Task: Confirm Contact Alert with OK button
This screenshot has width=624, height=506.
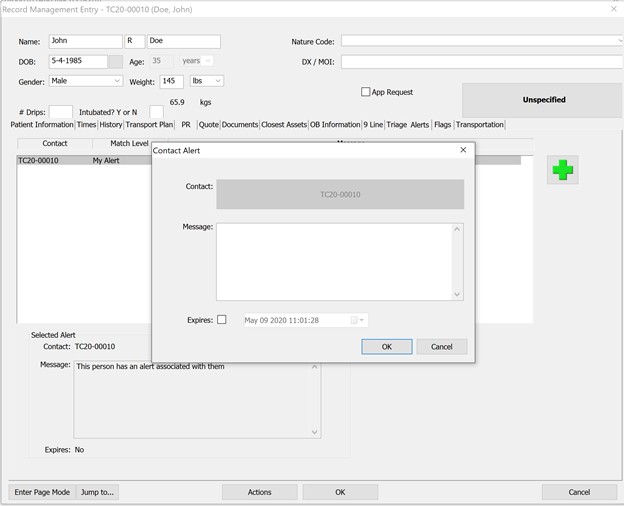Action: coord(386,347)
